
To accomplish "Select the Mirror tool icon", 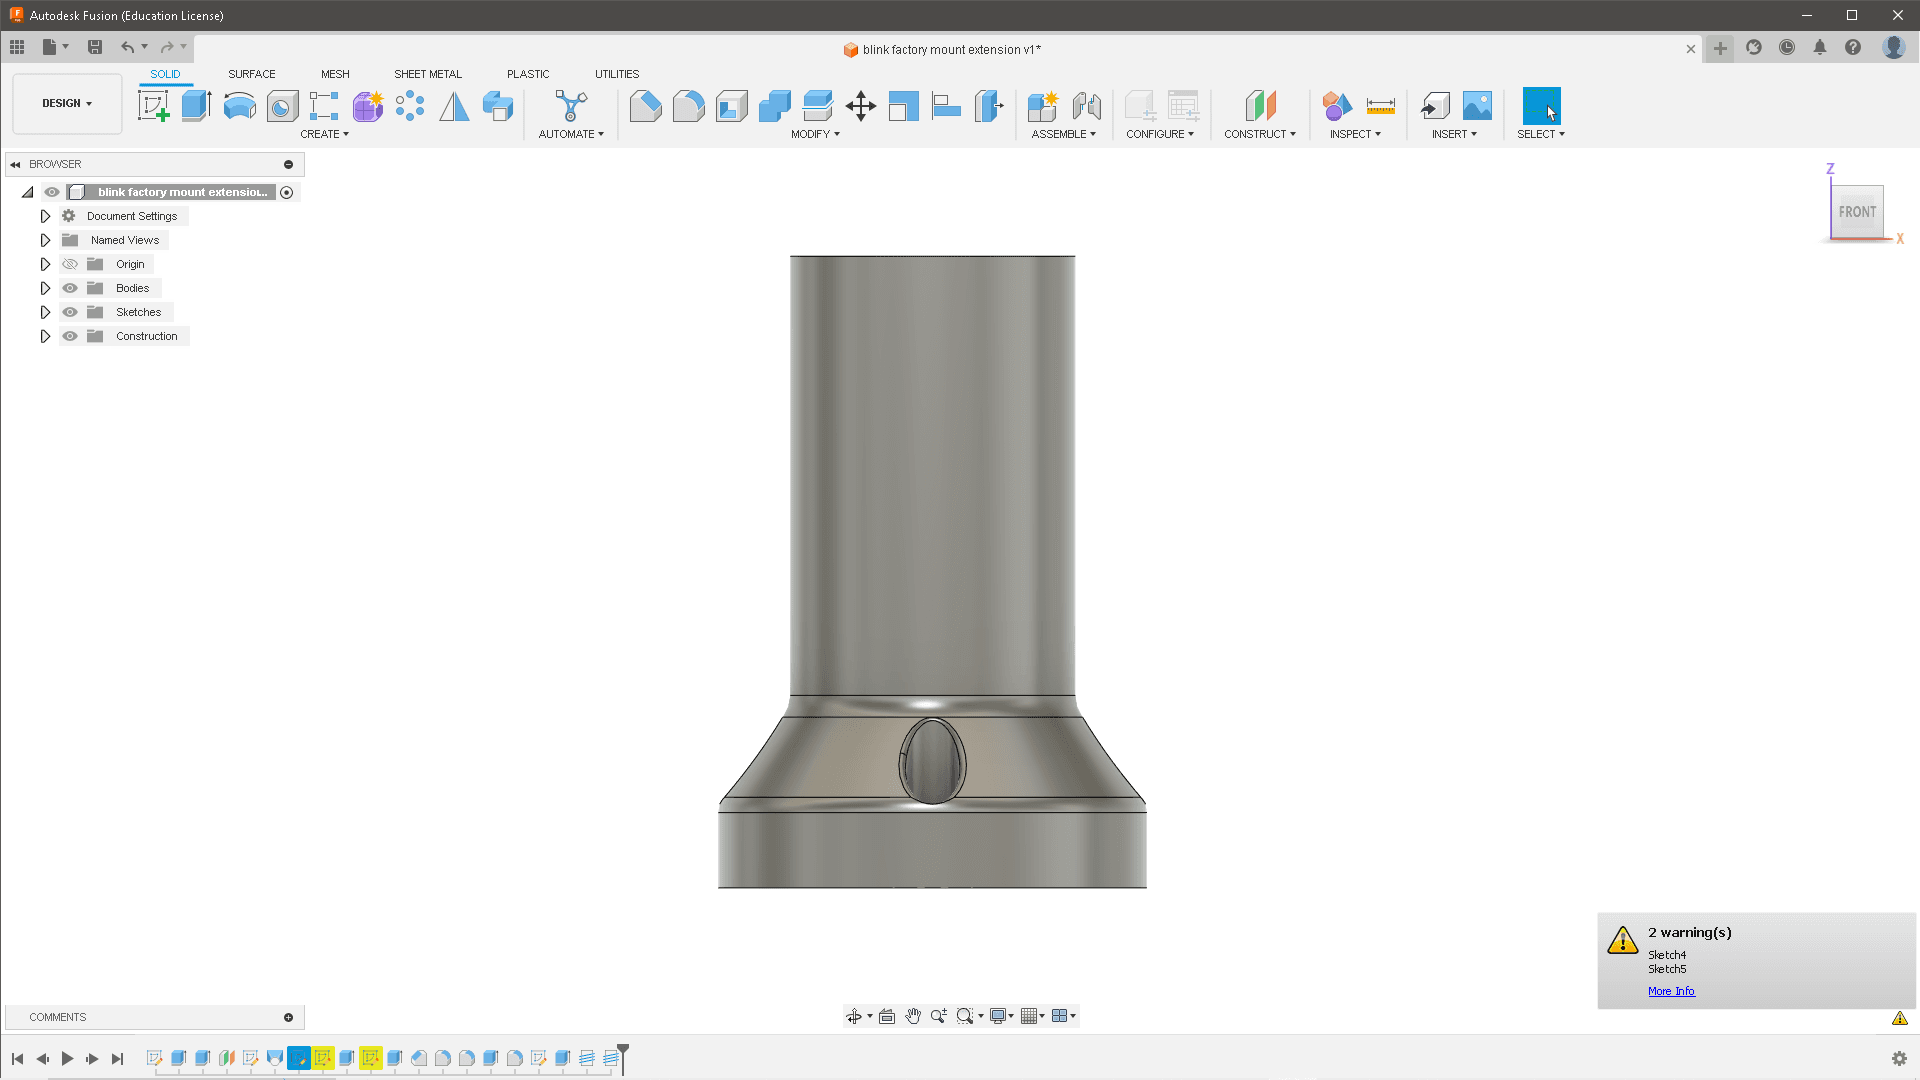I will [454, 105].
